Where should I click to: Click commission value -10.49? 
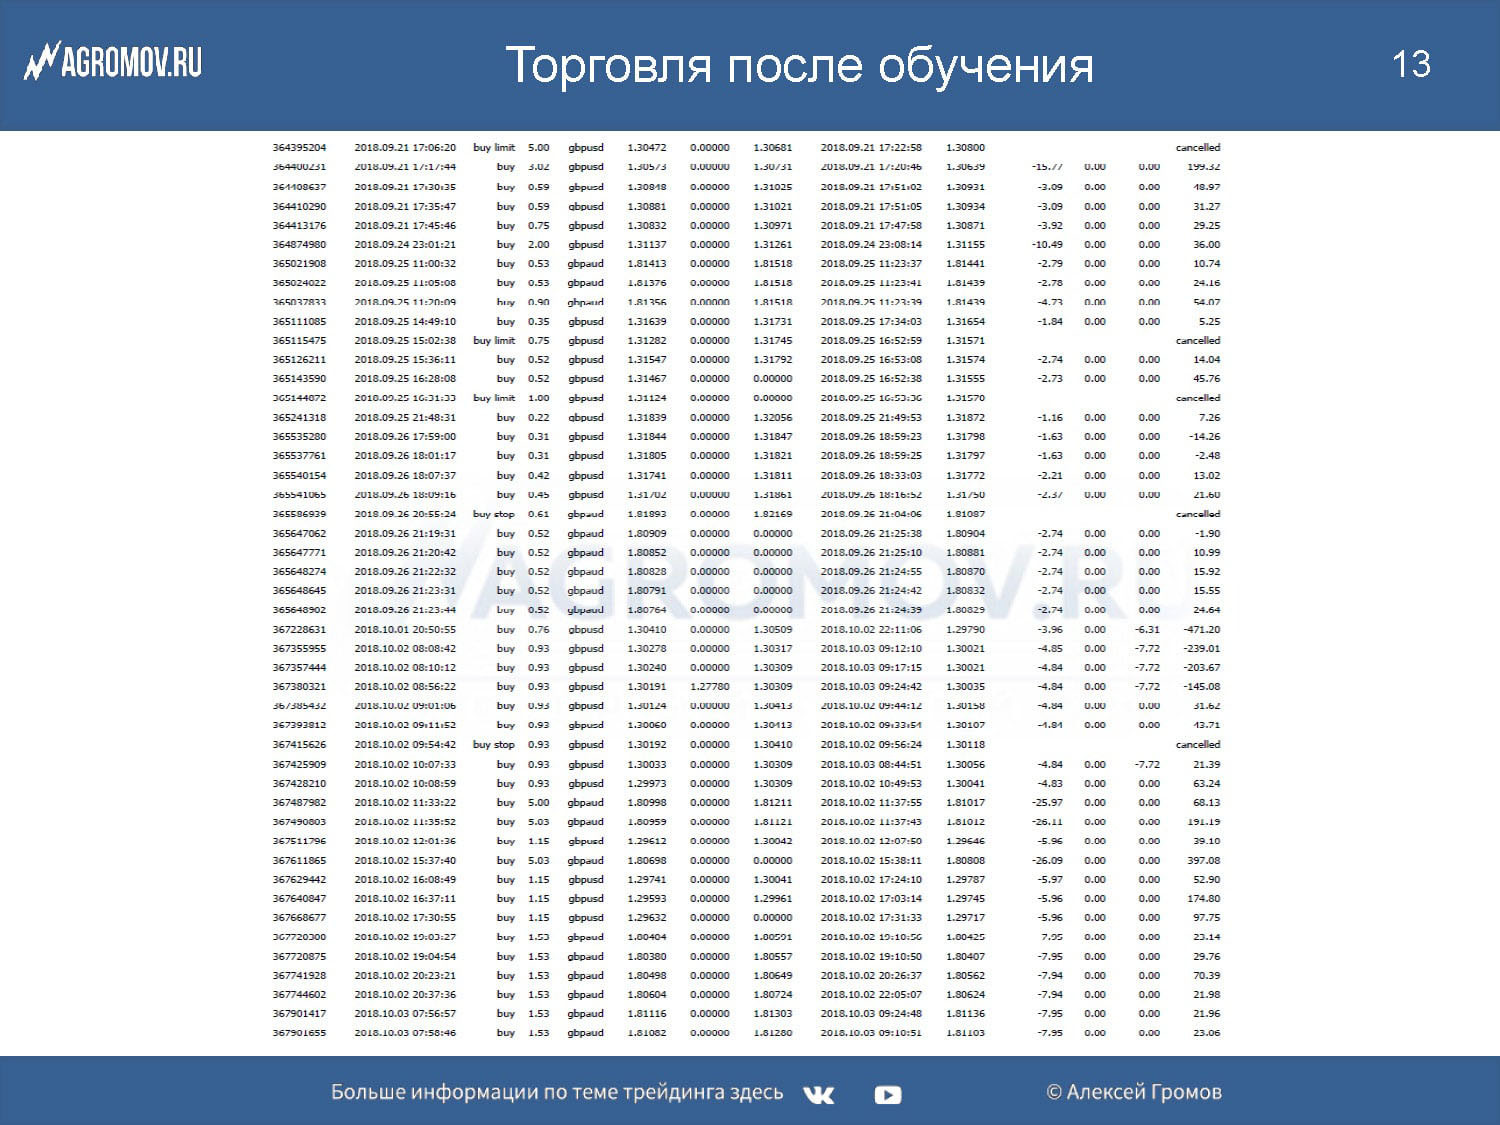(x=1047, y=244)
